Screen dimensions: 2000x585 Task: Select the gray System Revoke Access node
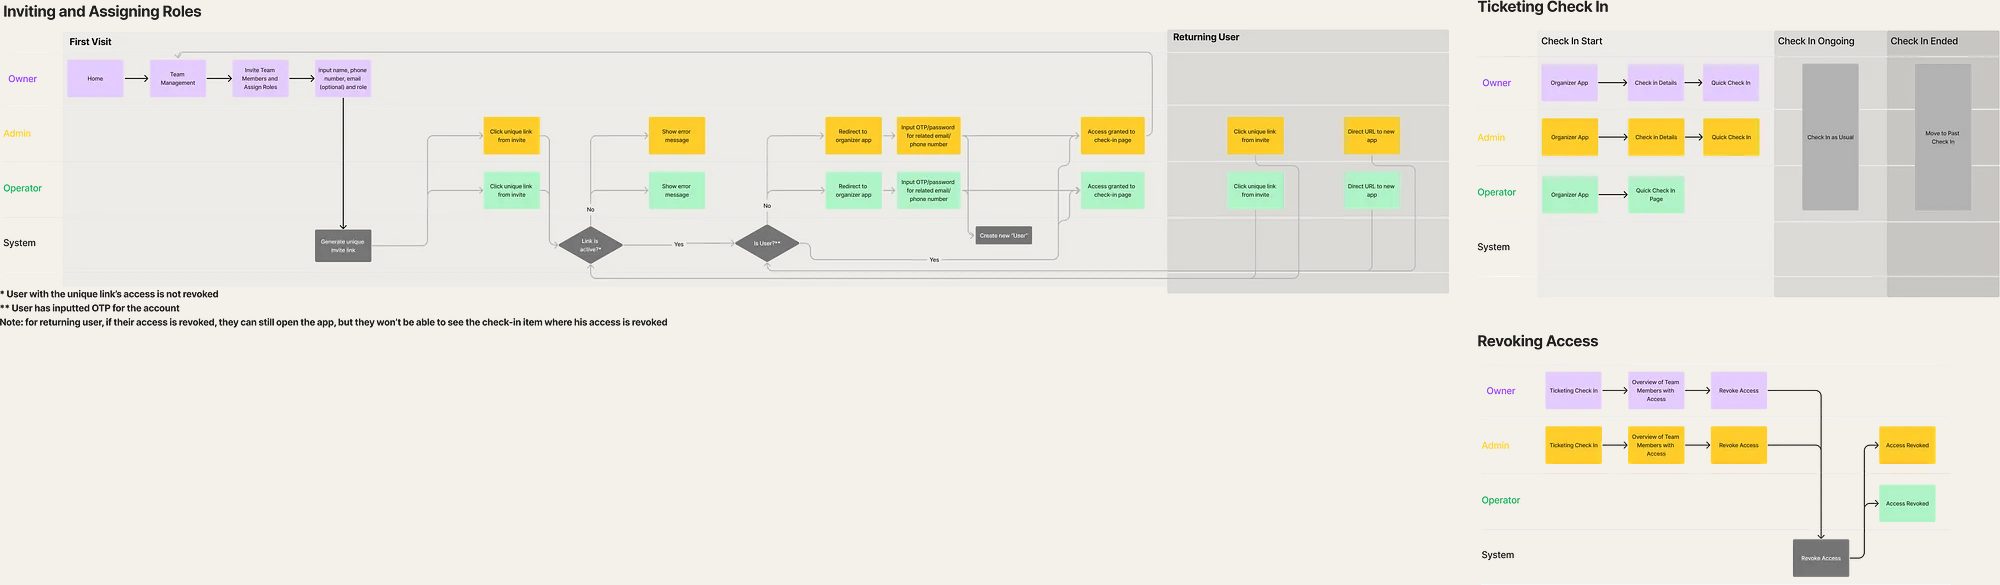(1821, 558)
